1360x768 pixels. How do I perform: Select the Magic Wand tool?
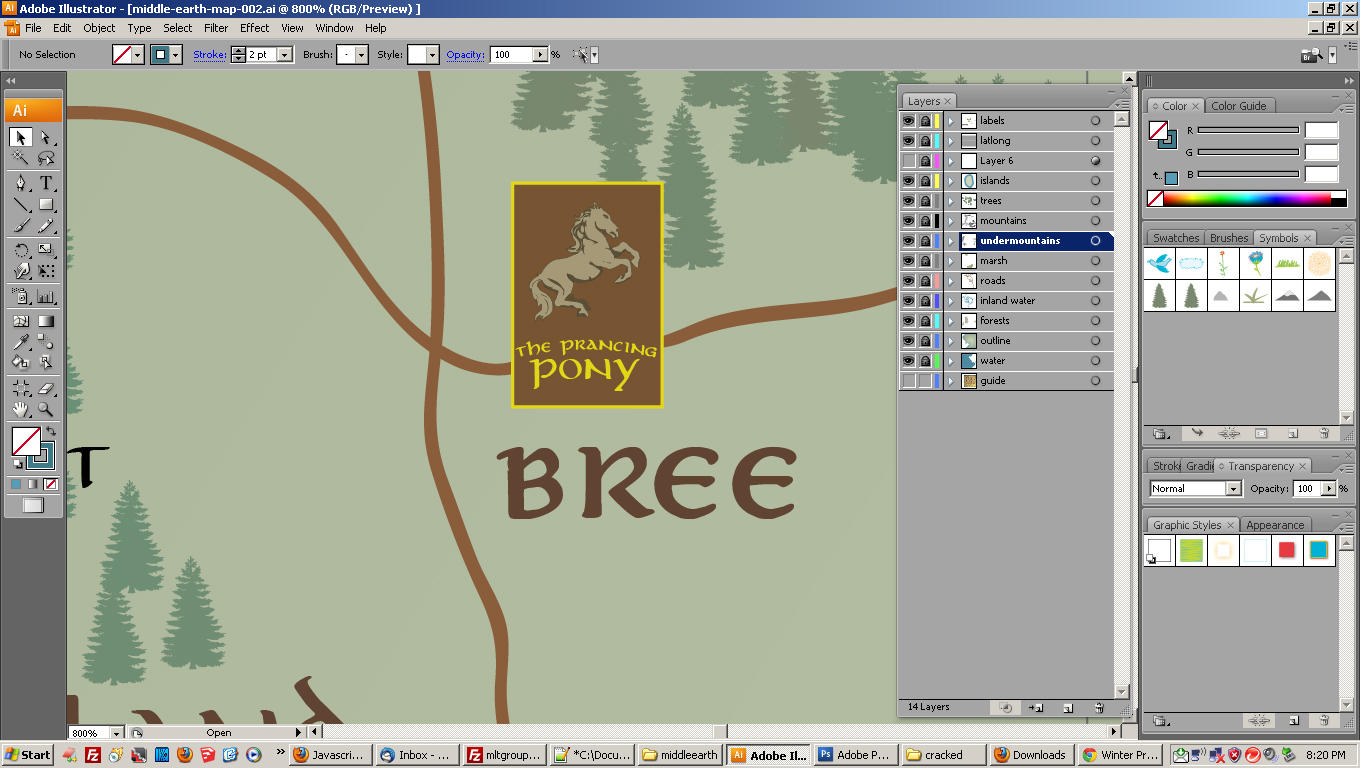pos(21,159)
